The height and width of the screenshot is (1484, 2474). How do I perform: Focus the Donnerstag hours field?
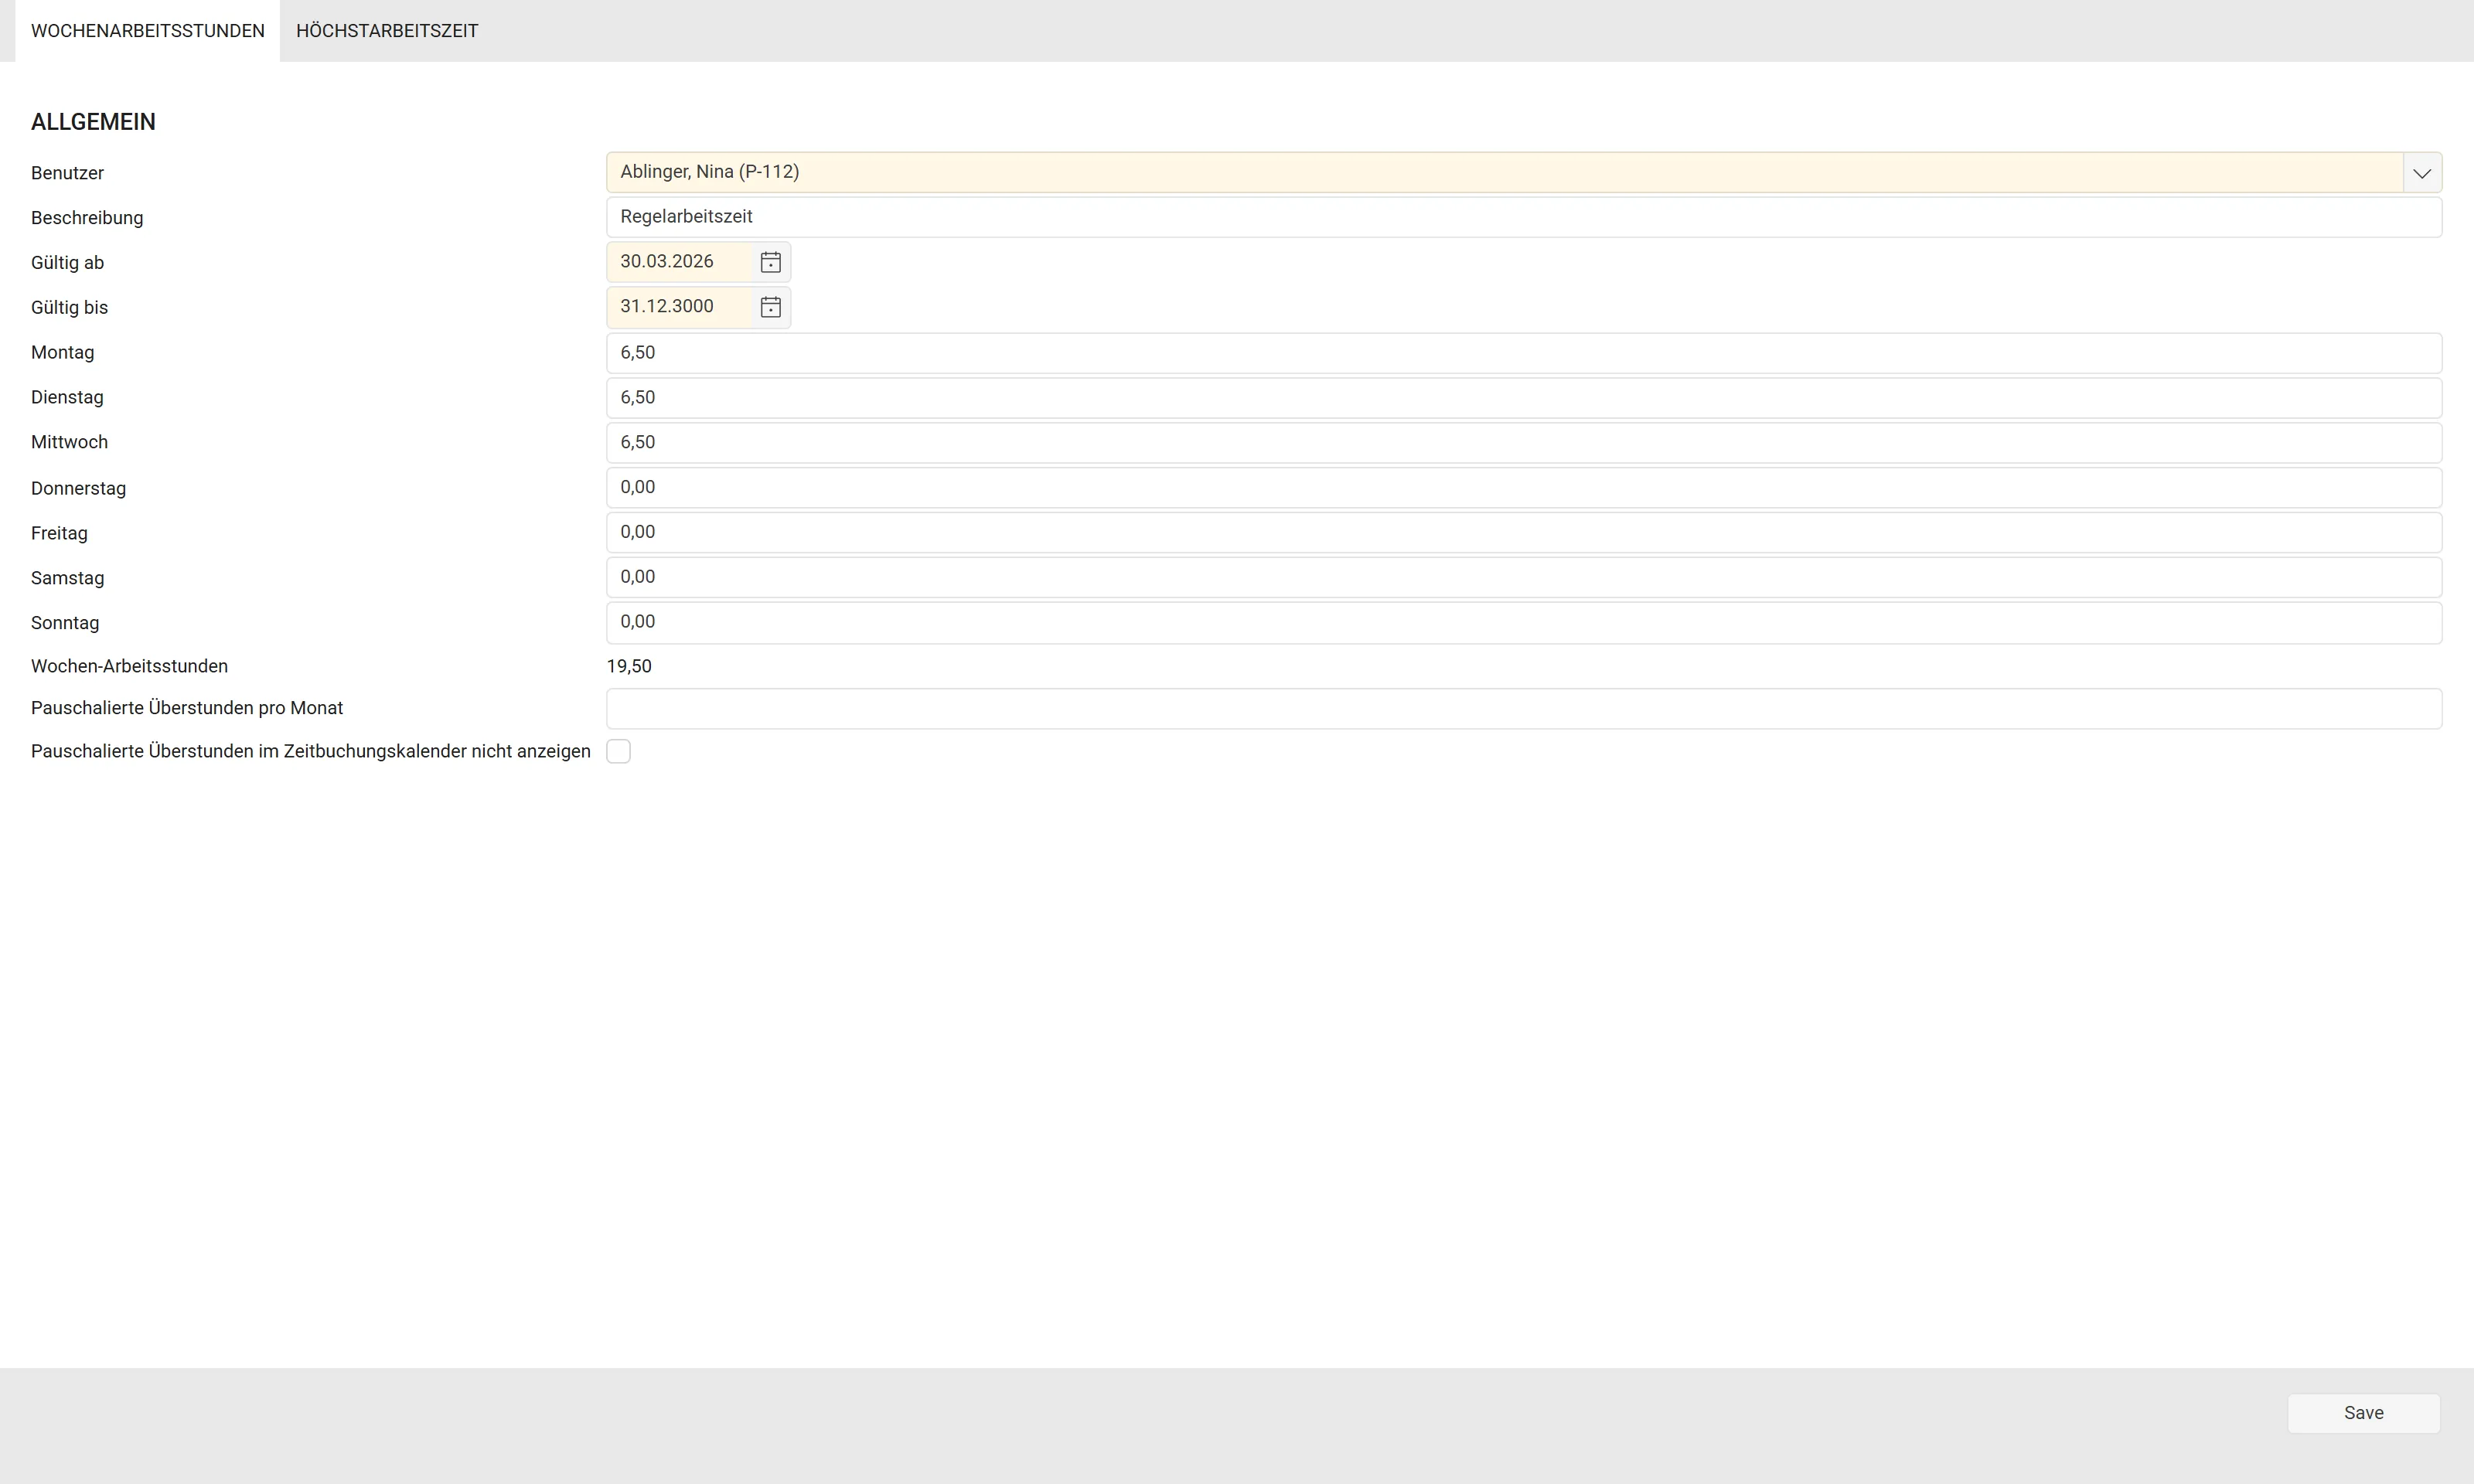pyautogui.click(x=1524, y=488)
